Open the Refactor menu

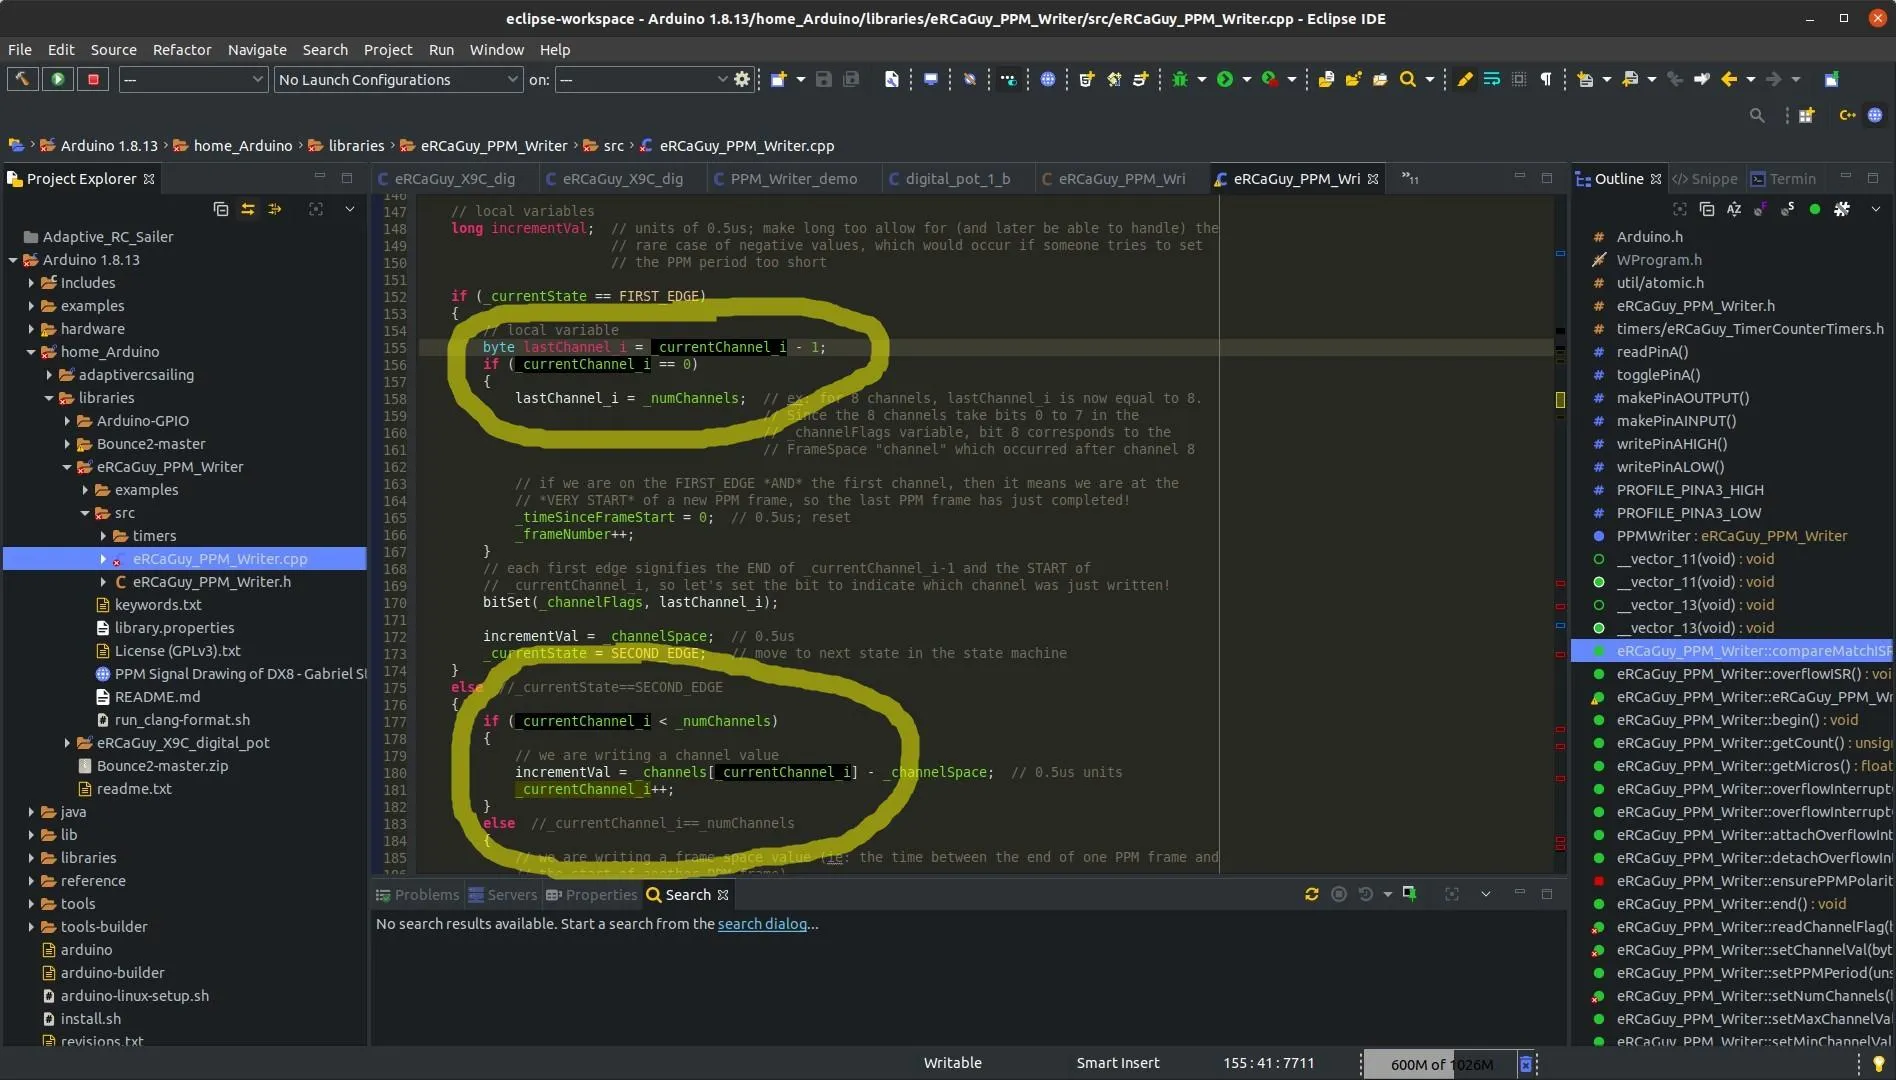click(182, 49)
